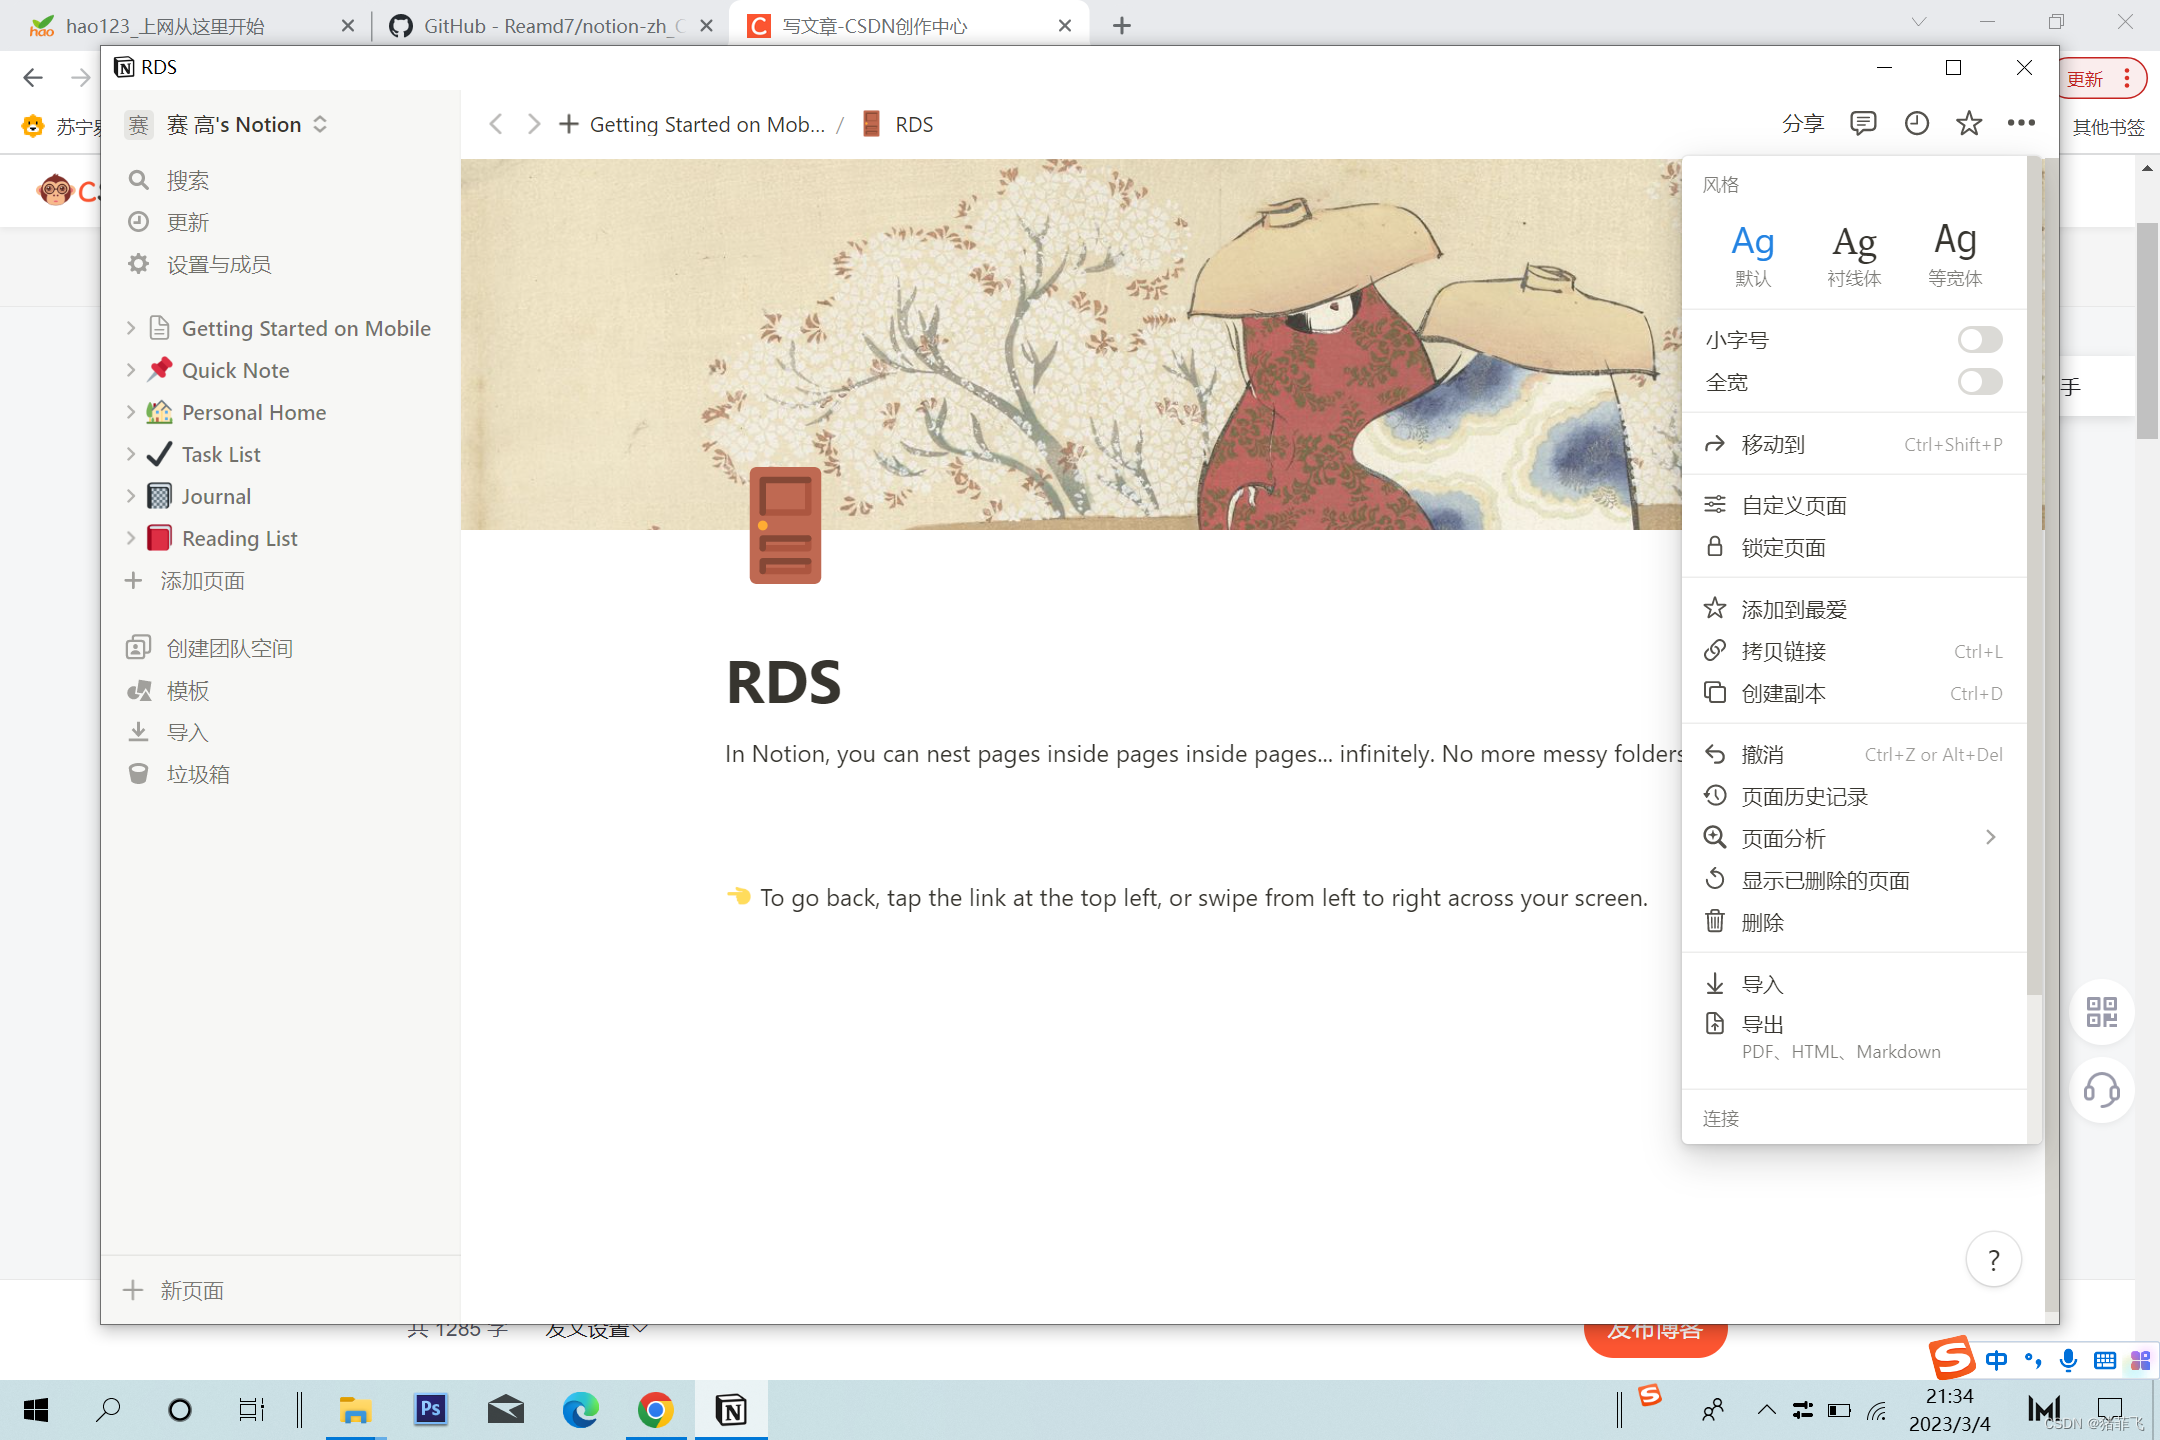Click the three-dots page menu icon
The width and height of the screenshot is (2160, 1440).
point(2021,124)
